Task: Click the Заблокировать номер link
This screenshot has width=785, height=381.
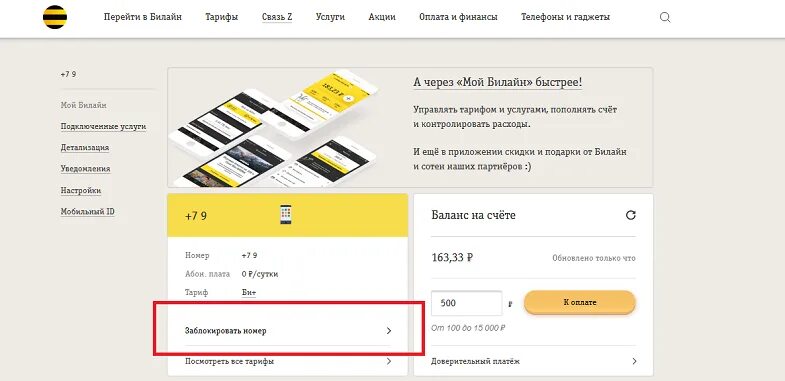Action: pyautogui.click(x=225, y=331)
